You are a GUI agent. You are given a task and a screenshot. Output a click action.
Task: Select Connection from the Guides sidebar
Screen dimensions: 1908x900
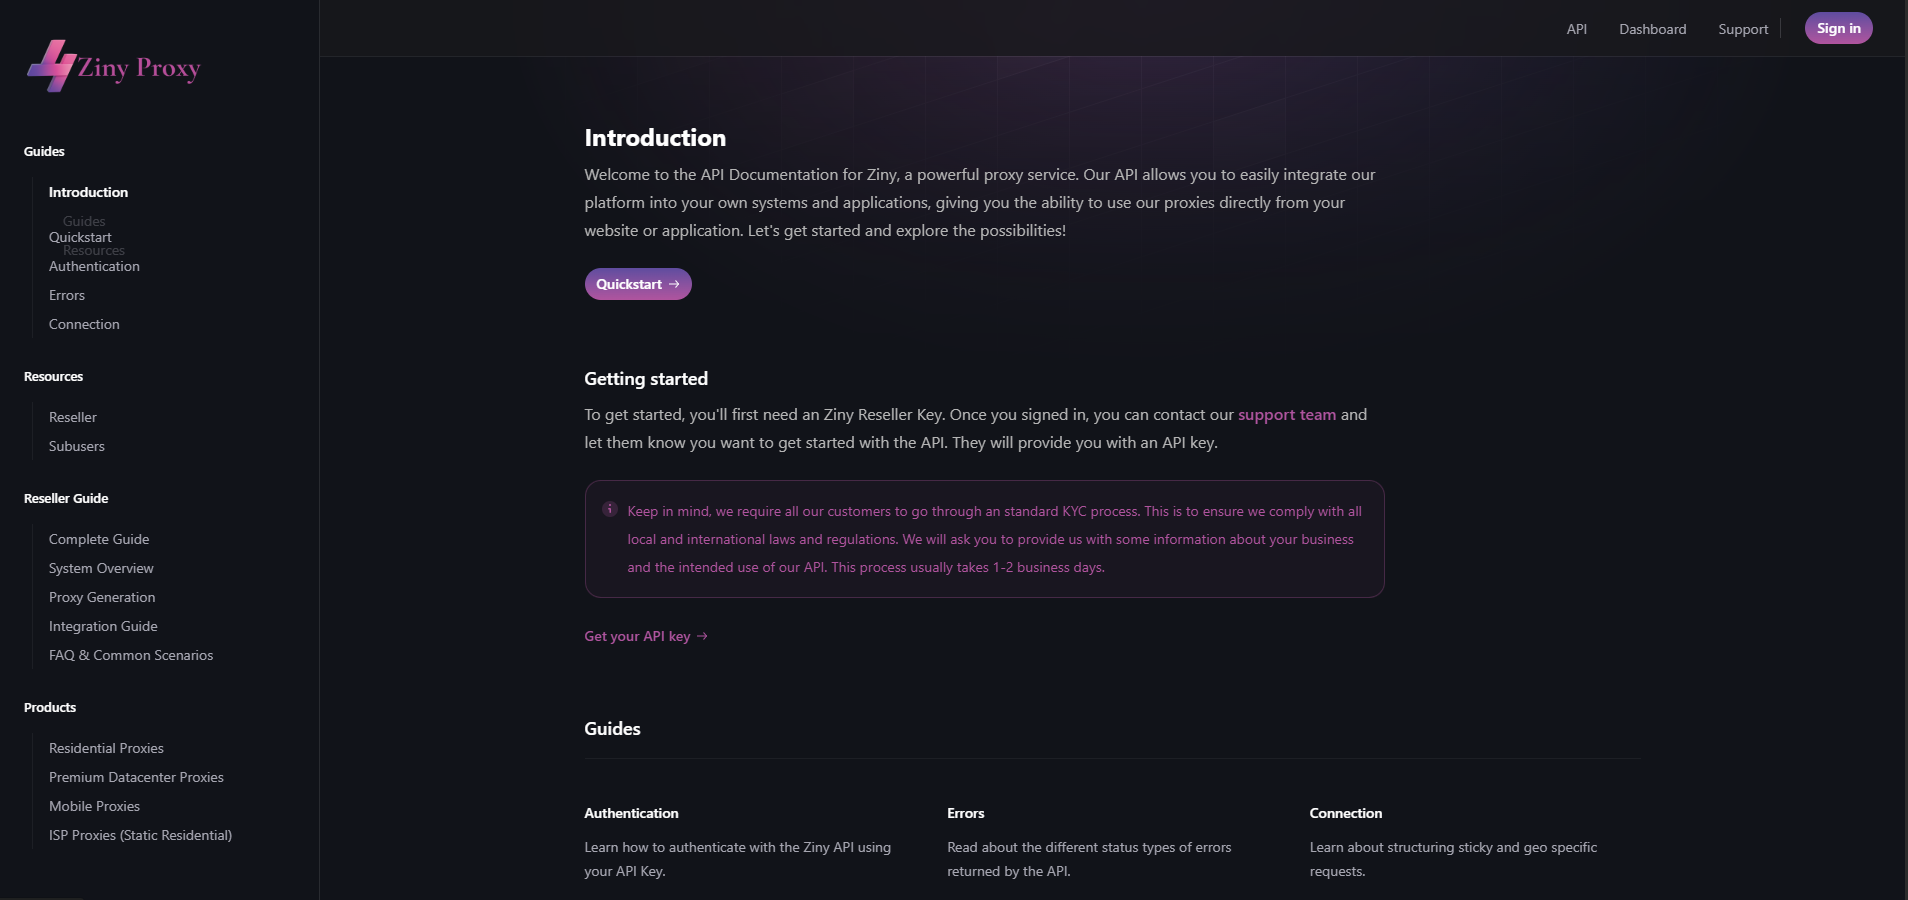tap(84, 324)
